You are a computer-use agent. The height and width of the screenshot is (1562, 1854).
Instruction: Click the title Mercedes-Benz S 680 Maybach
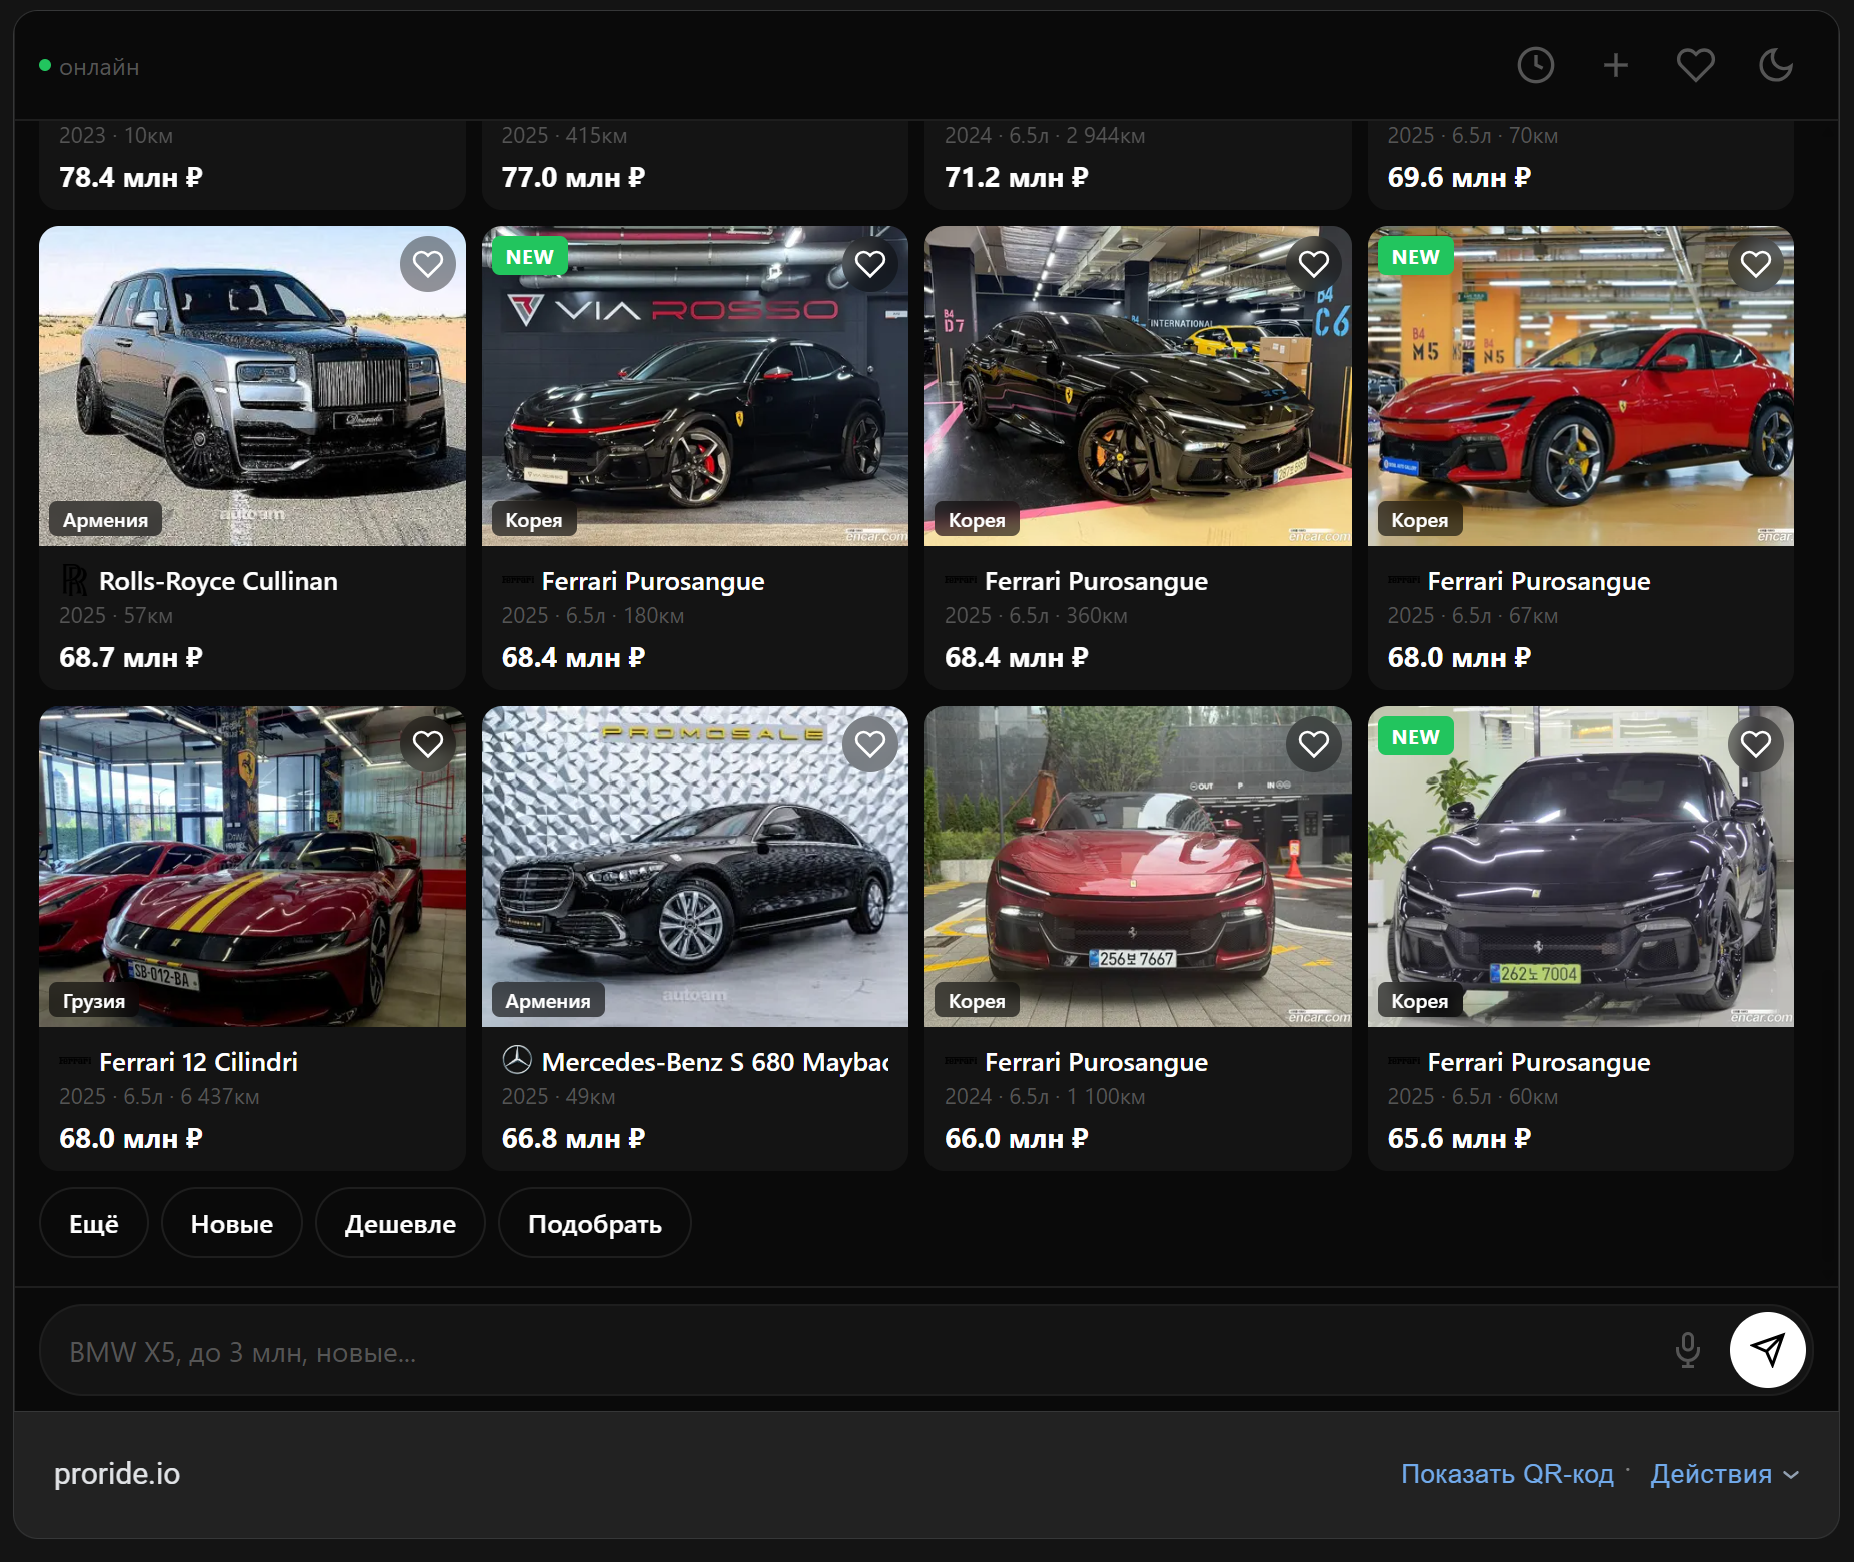715,1062
